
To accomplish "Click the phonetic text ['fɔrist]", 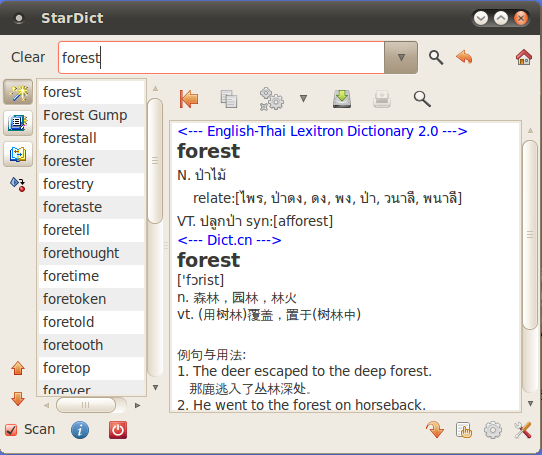I will pyautogui.click(x=200, y=280).
